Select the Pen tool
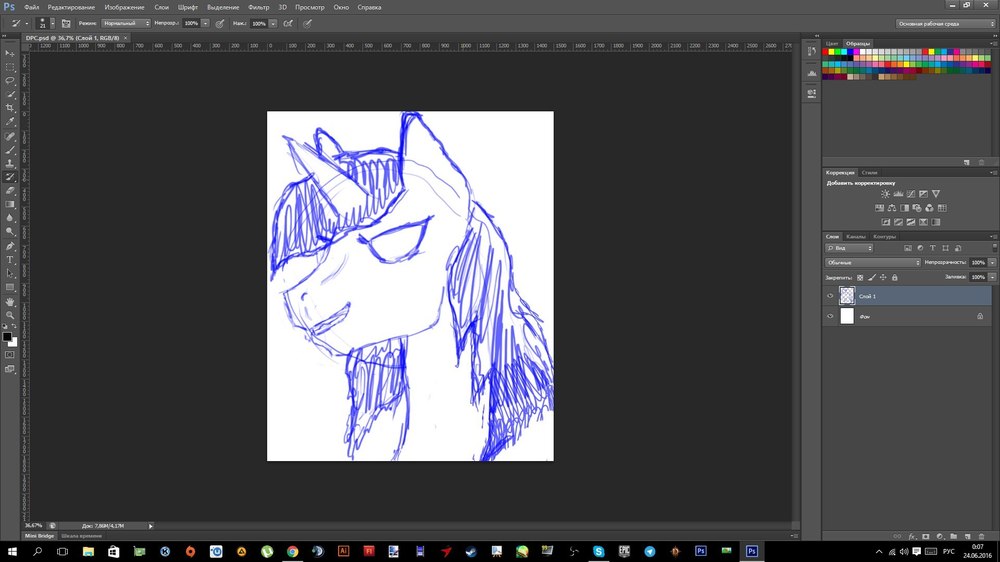 [x=10, y=246]
